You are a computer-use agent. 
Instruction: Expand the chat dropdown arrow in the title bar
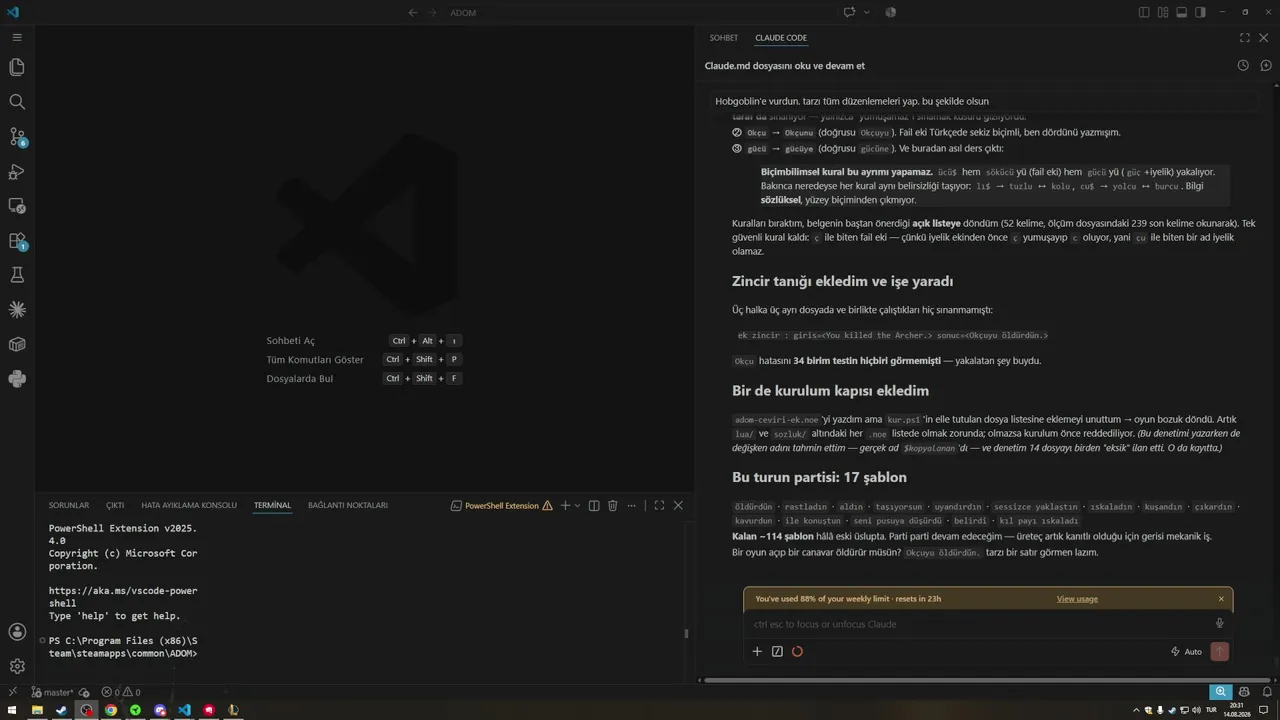866,12
